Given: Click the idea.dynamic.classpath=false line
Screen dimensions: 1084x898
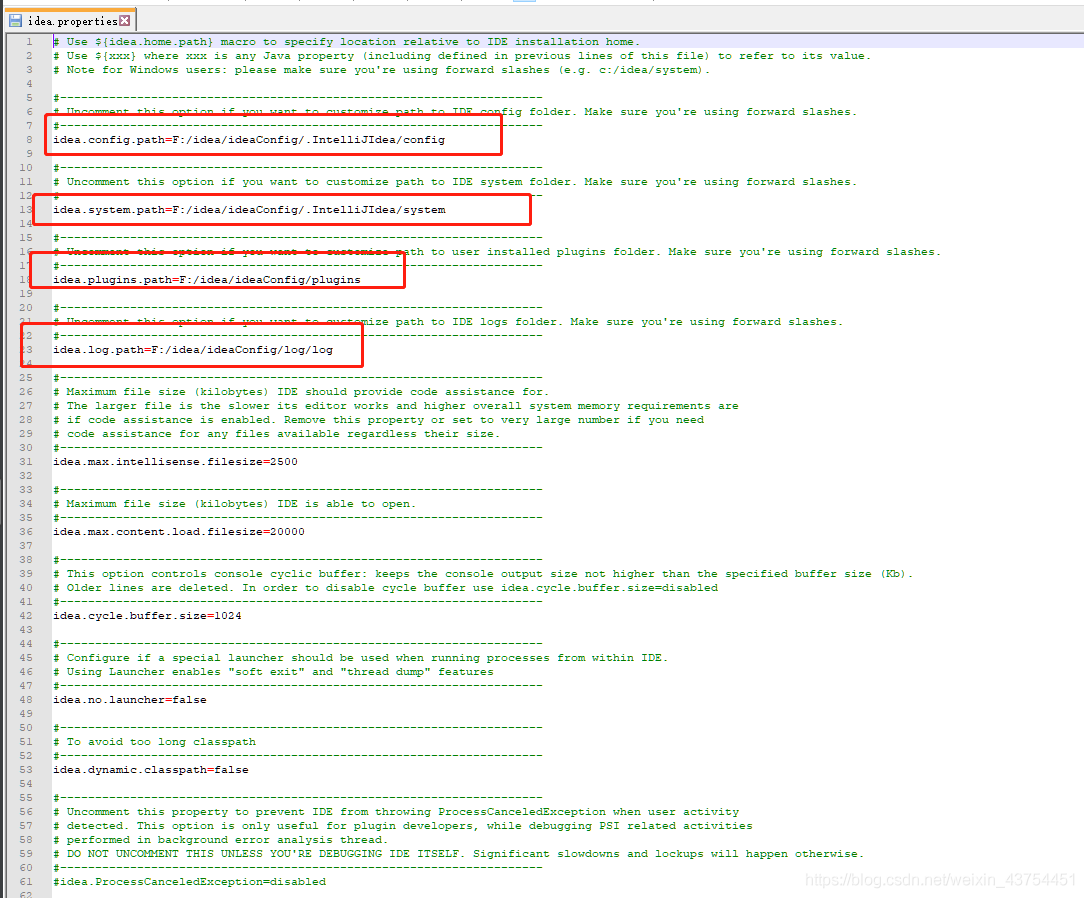Looking at the screenshot, I should (150, 770).
